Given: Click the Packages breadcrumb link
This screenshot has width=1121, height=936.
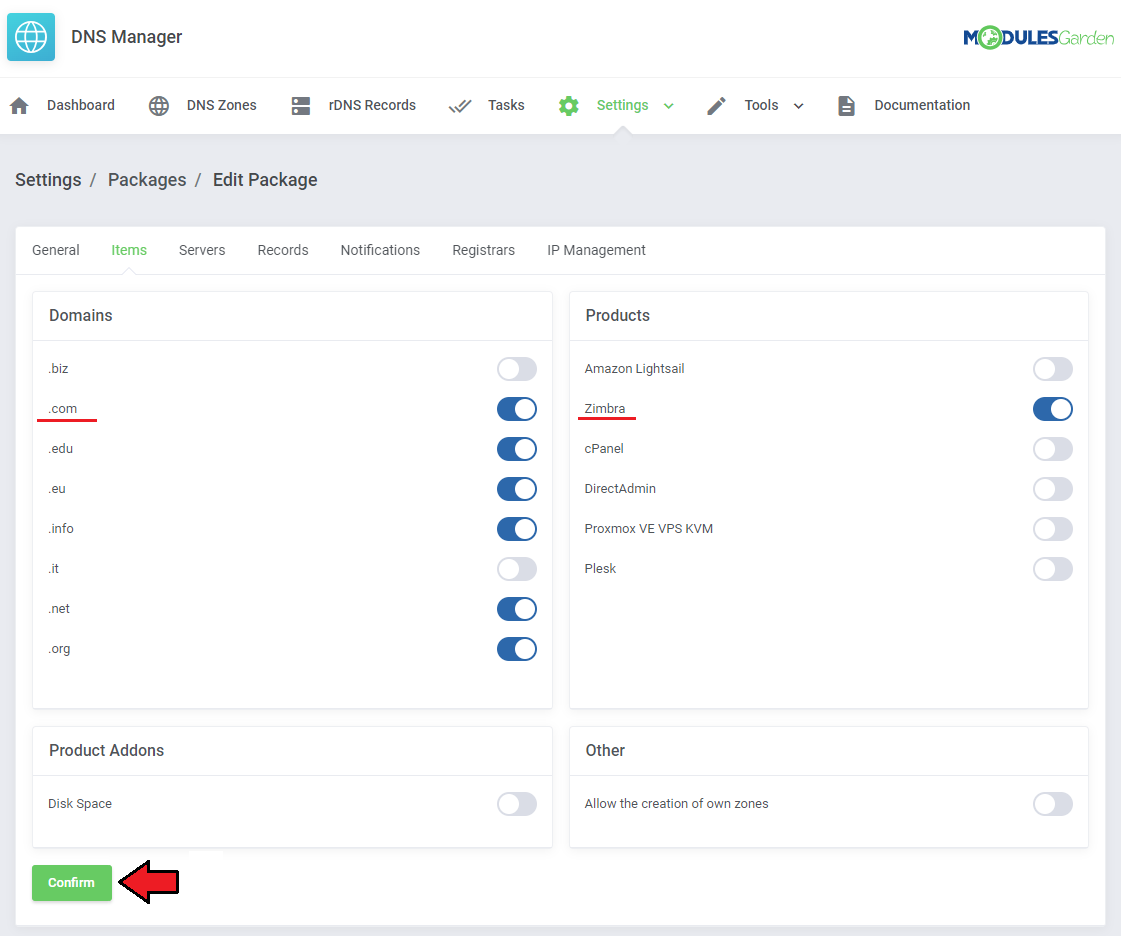Looking at the screenshot, I should coord(147,179).
